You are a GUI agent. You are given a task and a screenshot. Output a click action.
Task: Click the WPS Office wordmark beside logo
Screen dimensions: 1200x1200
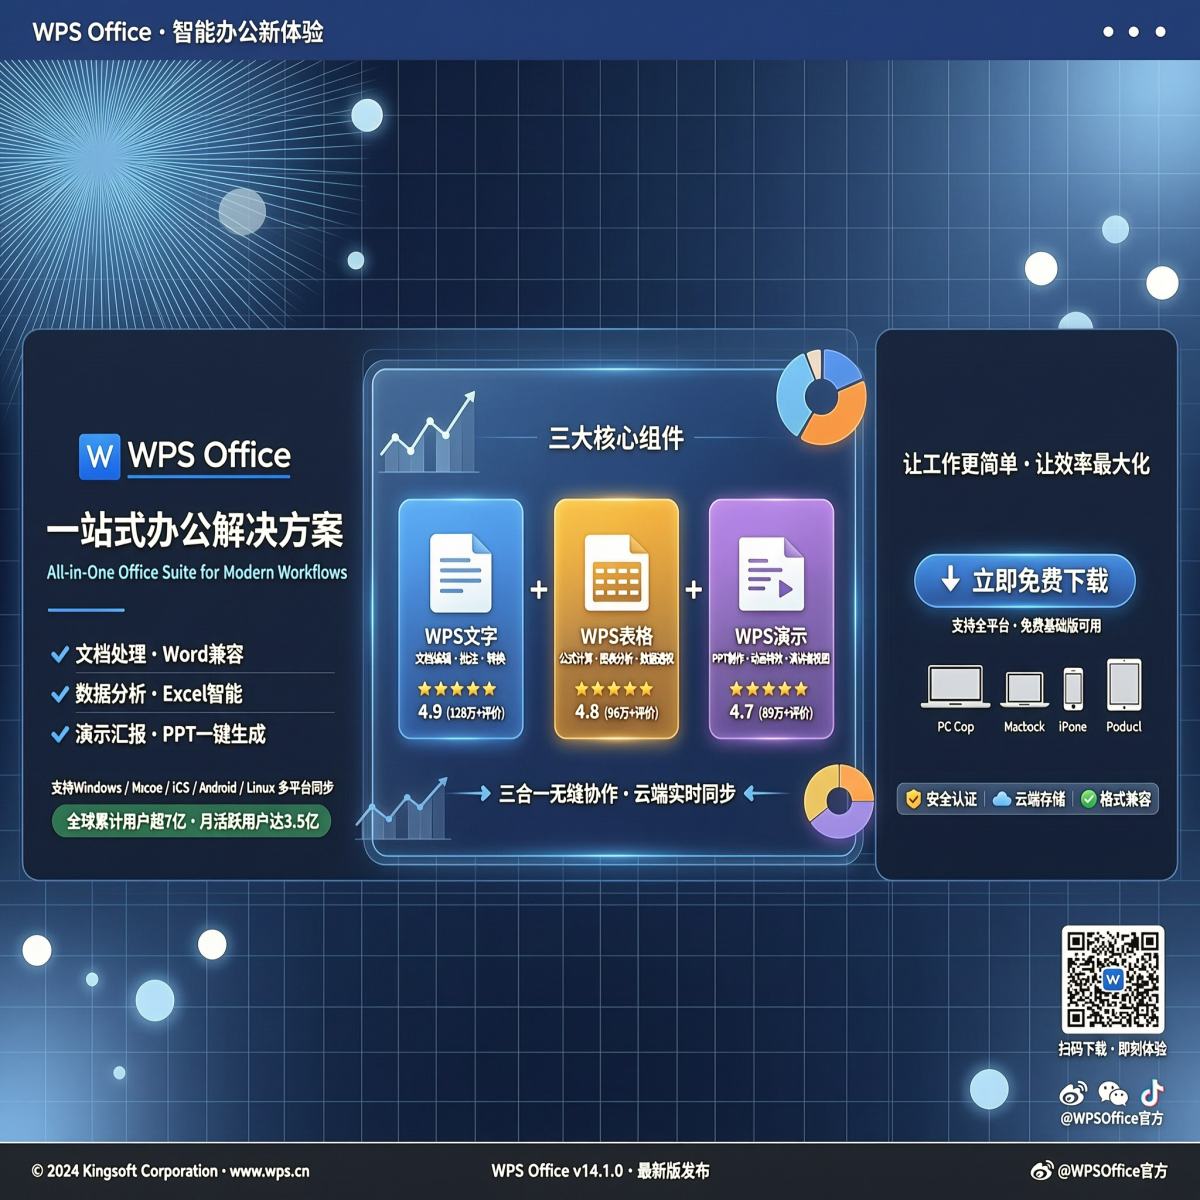(209, 456)
